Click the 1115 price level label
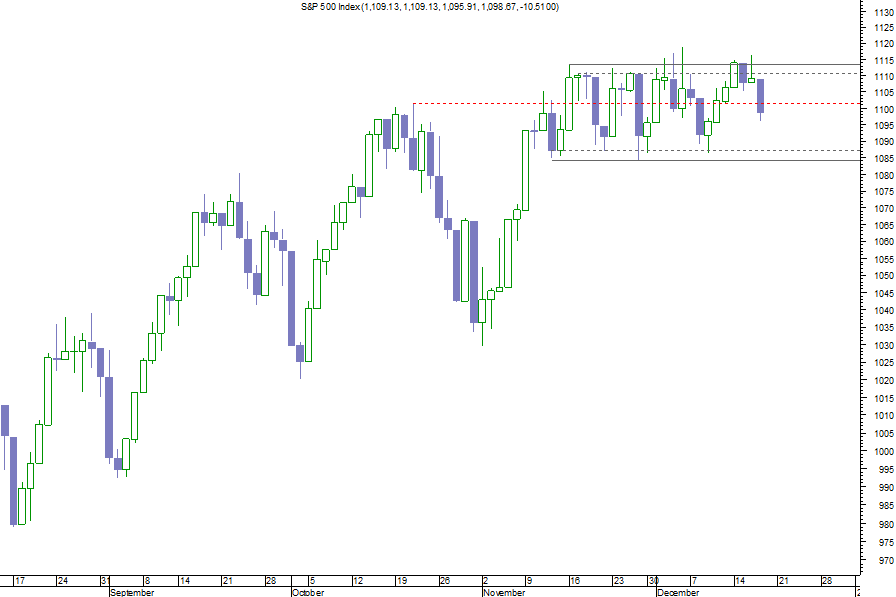The width and height of the screenshot is (896, 597). (x=884, y=60)
